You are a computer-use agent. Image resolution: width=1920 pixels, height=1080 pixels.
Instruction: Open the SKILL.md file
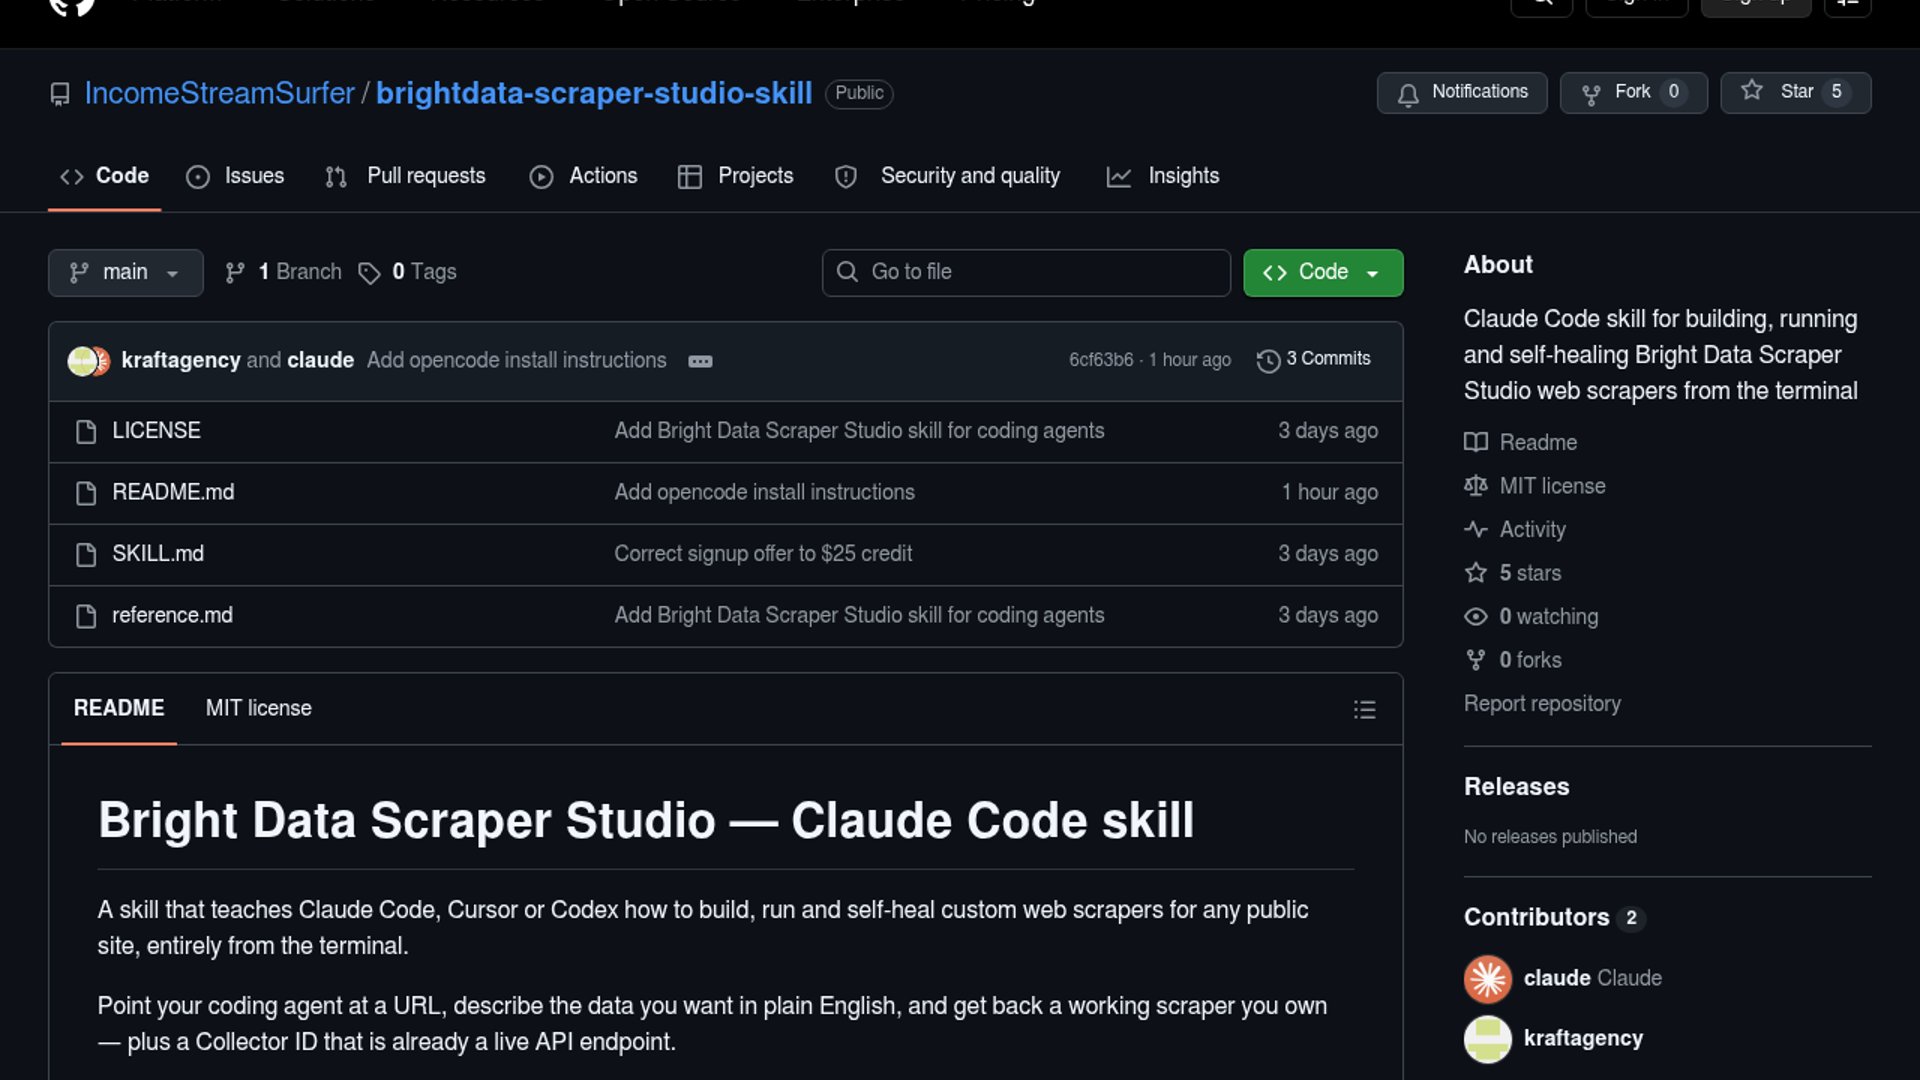(158, 554)
